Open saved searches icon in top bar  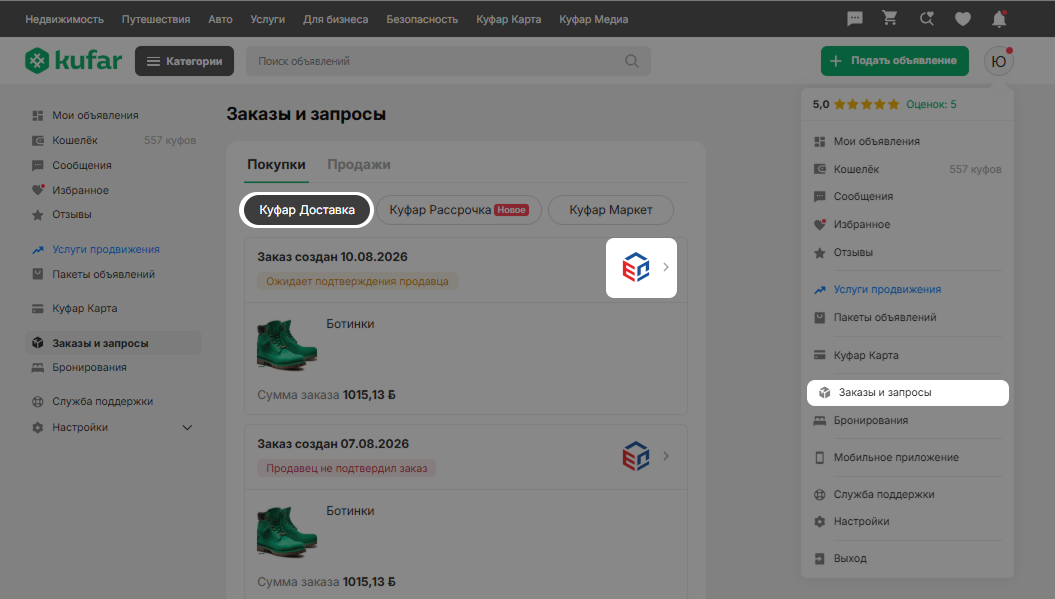[x=926, y=19]
